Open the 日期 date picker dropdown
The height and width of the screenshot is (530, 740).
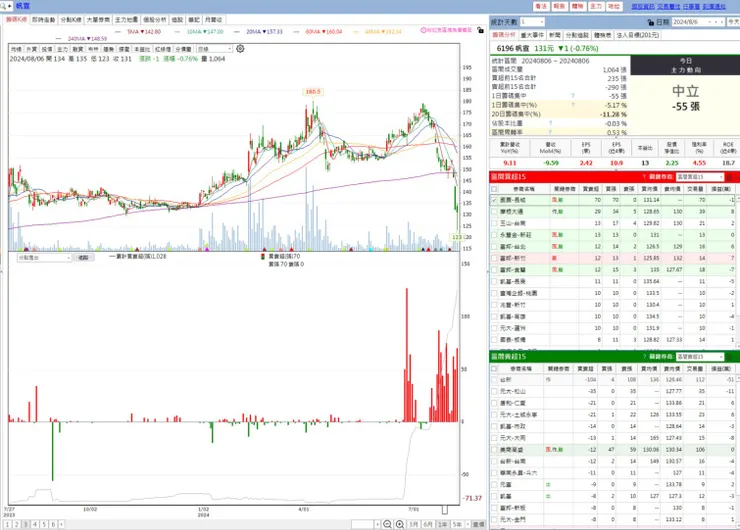click(x=709, y=22)
